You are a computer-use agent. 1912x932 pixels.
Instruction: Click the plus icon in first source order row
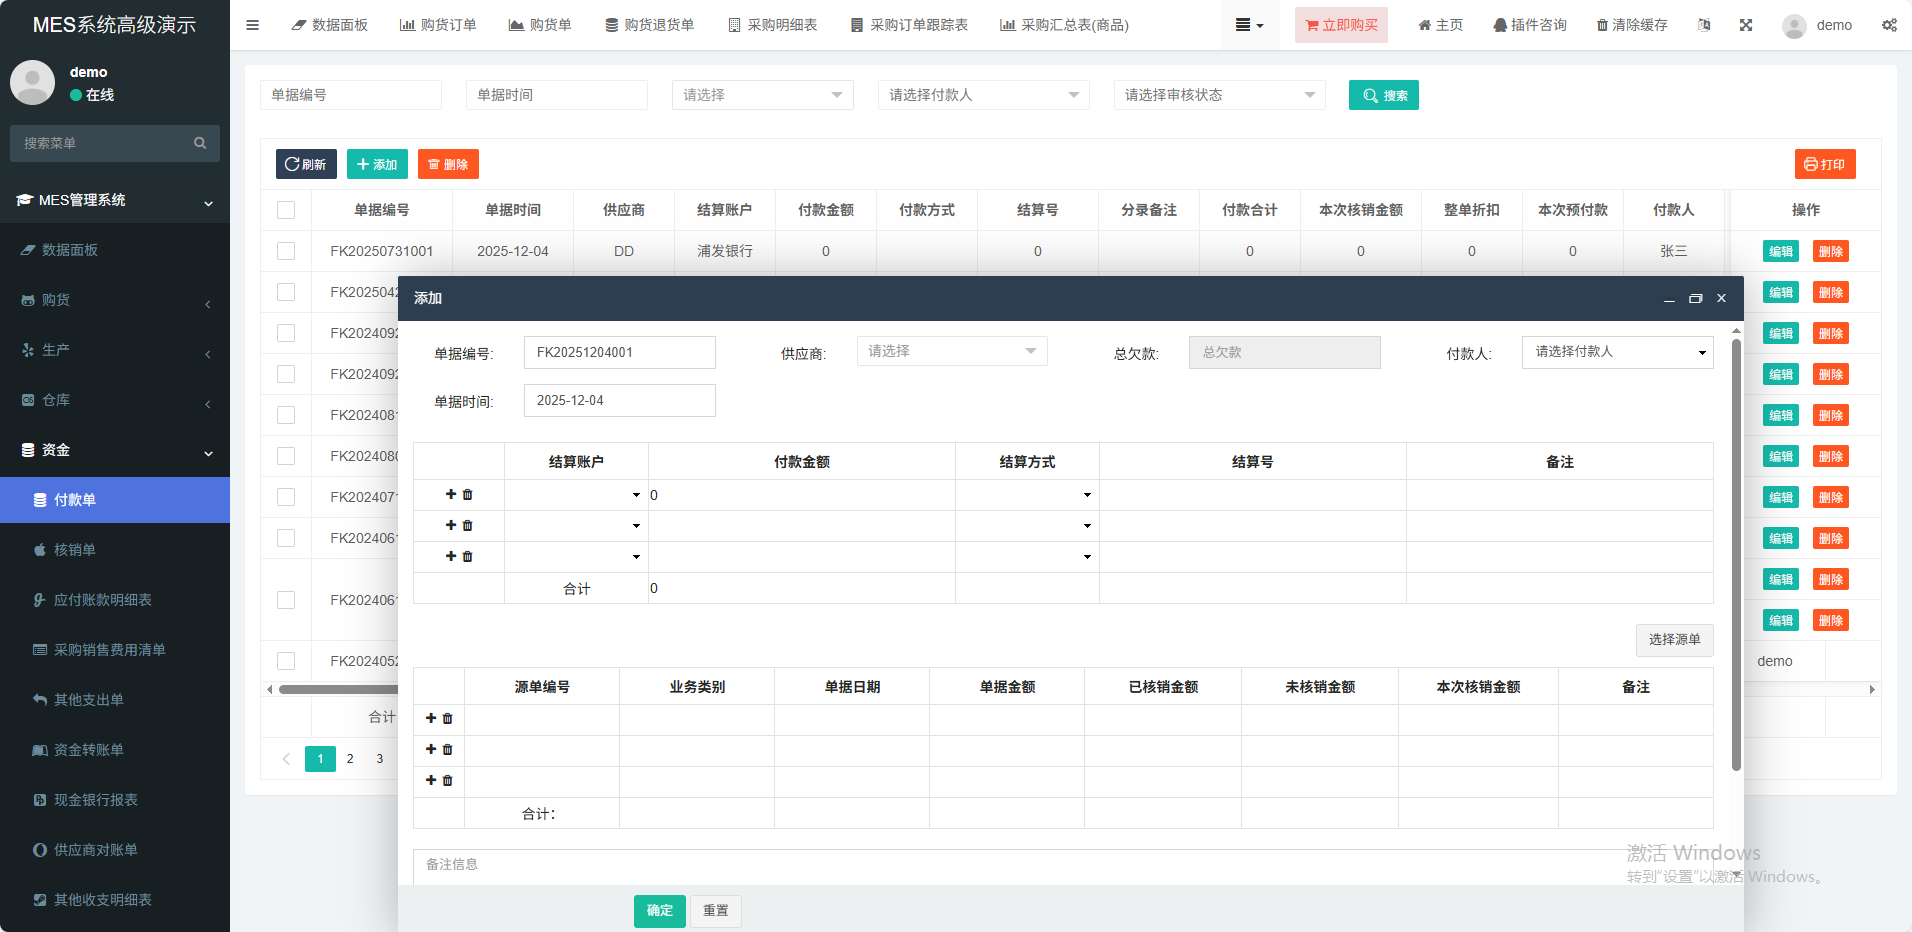pos(431,718)
